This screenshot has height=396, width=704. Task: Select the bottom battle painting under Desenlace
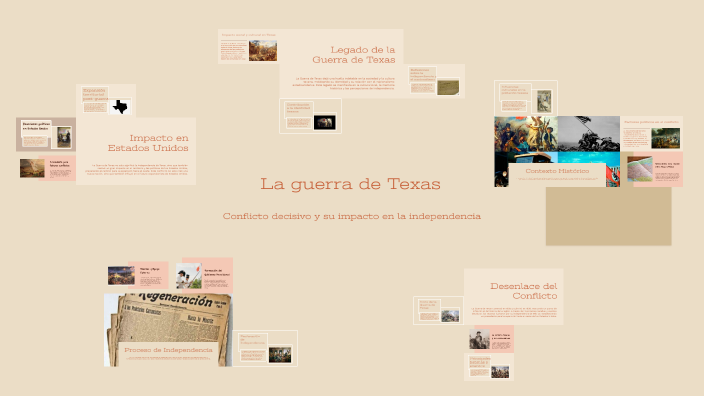(x=500, y=372)
